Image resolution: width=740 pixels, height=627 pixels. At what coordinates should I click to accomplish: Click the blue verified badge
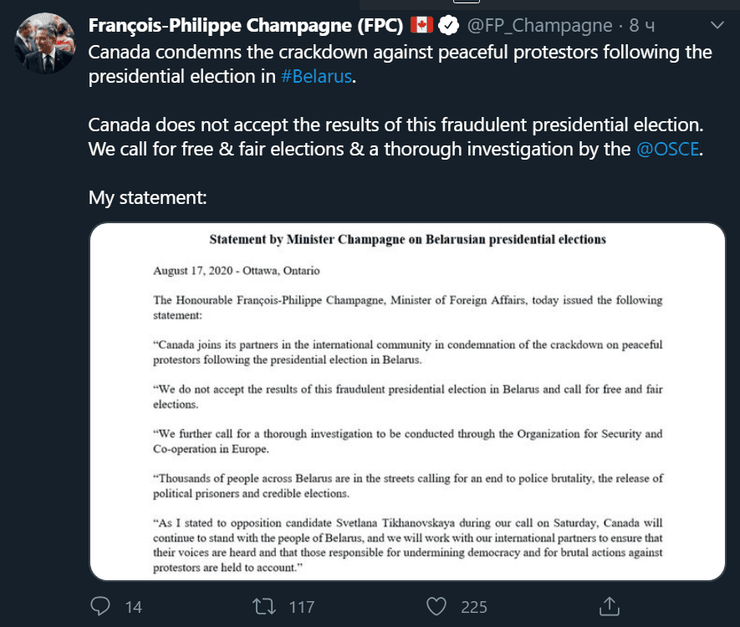[447, 25]
